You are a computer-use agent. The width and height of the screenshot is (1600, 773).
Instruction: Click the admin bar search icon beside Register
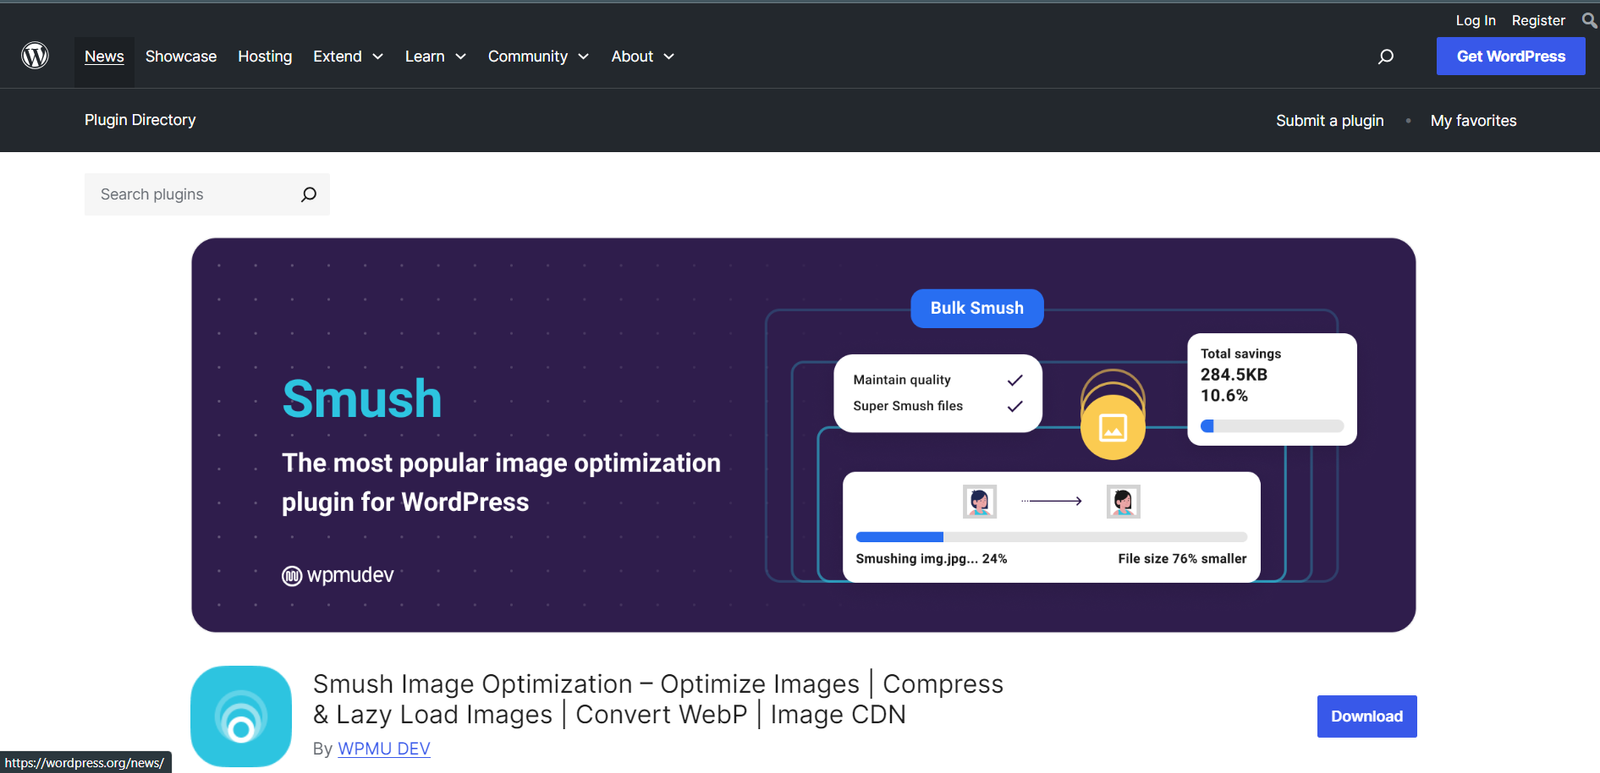click(x=1589, y=20)
